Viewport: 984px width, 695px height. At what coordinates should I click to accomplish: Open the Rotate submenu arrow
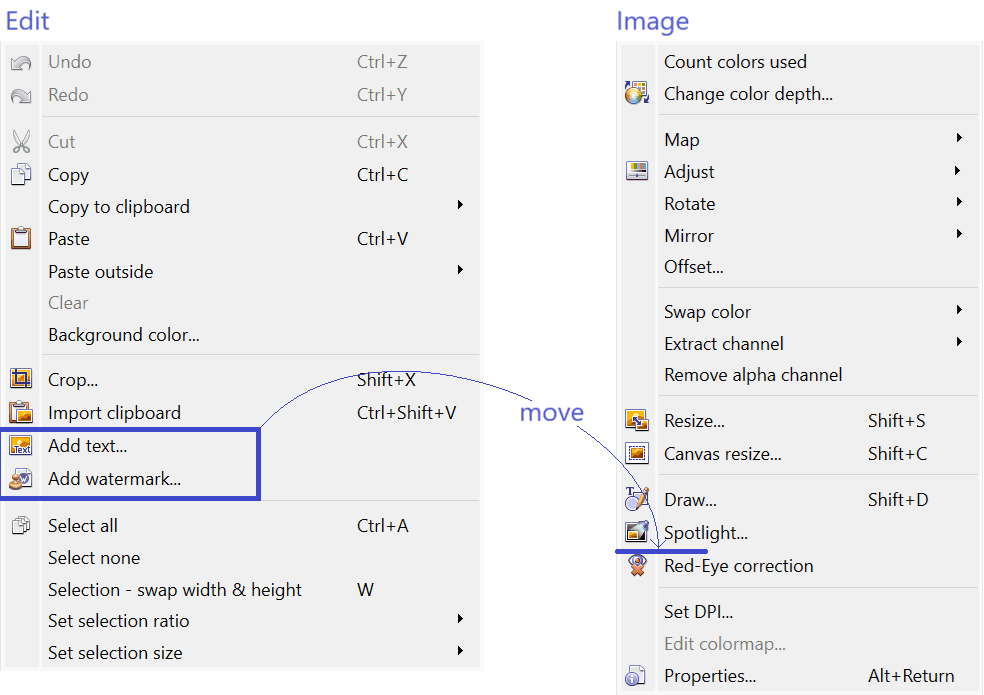(x=958, y=203)
